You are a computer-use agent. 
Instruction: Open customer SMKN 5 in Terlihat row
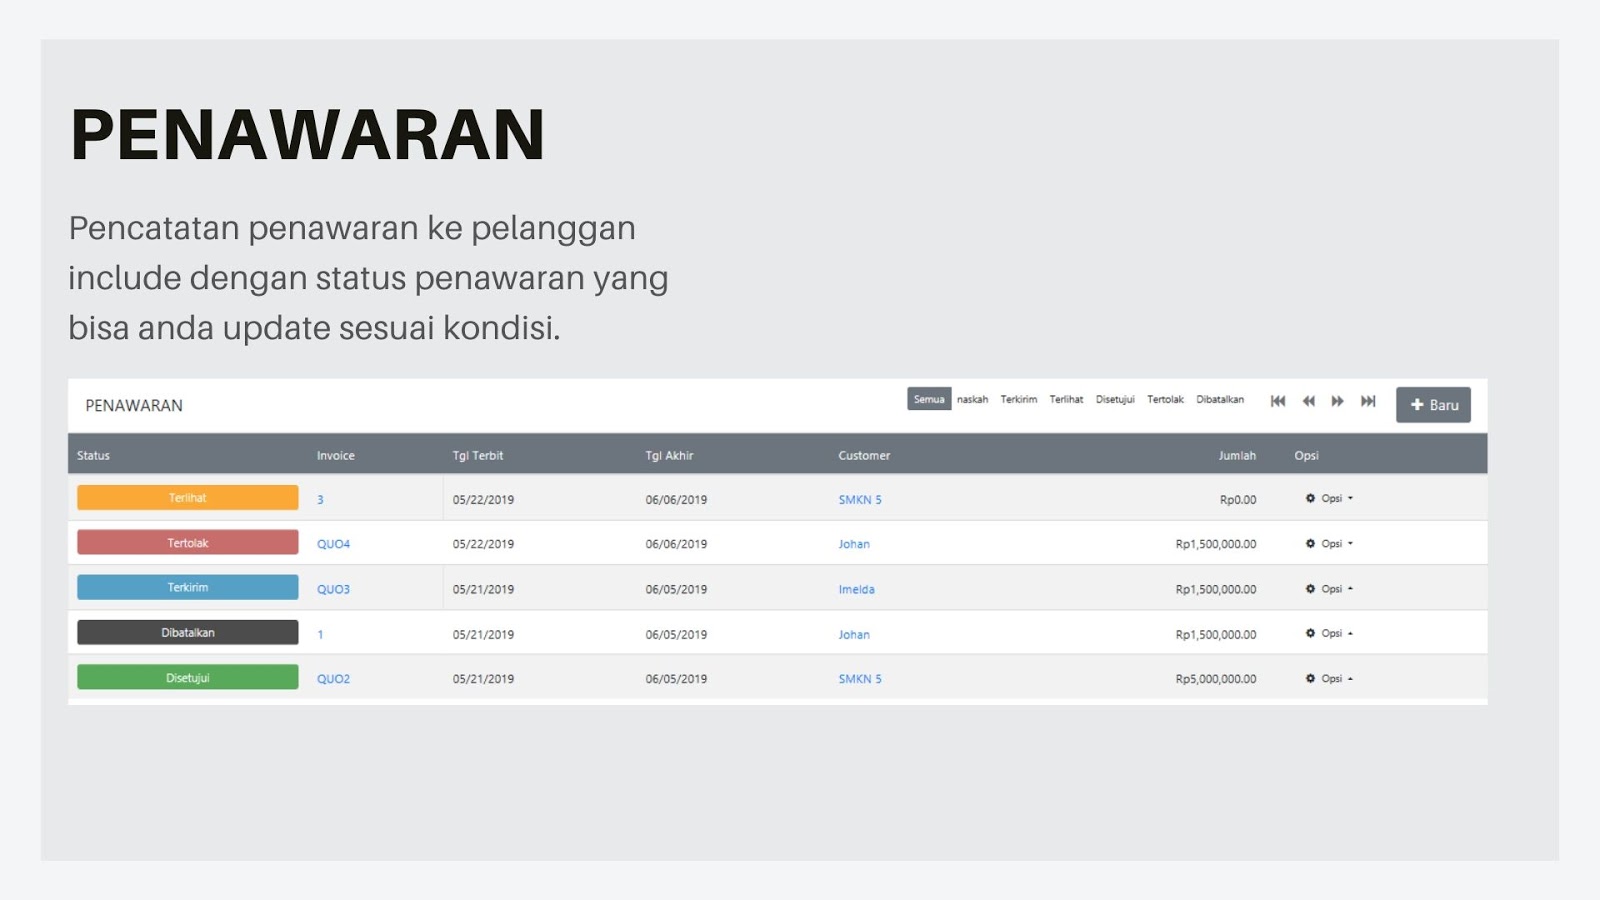click(860, 500)
